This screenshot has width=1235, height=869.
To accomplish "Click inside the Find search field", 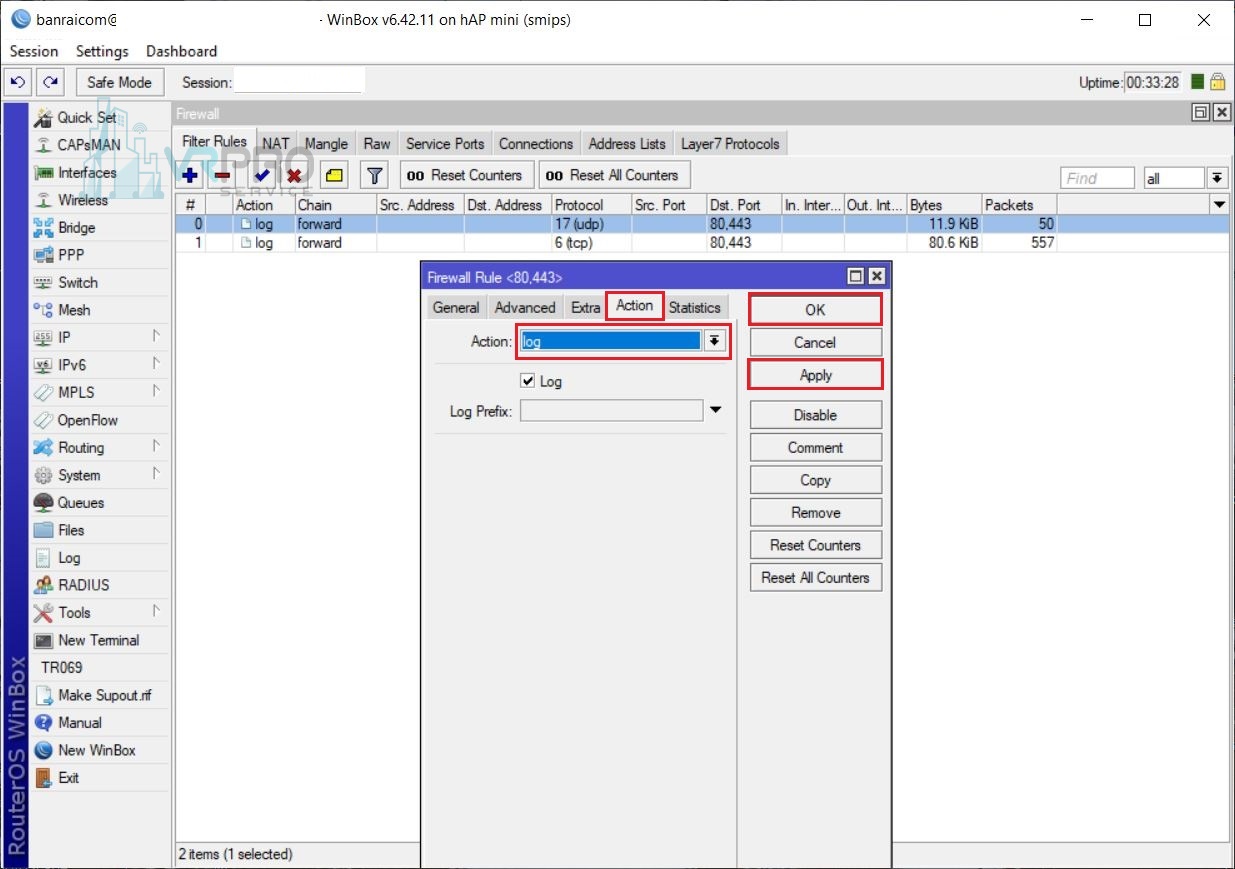I will tap(1097, 177).
